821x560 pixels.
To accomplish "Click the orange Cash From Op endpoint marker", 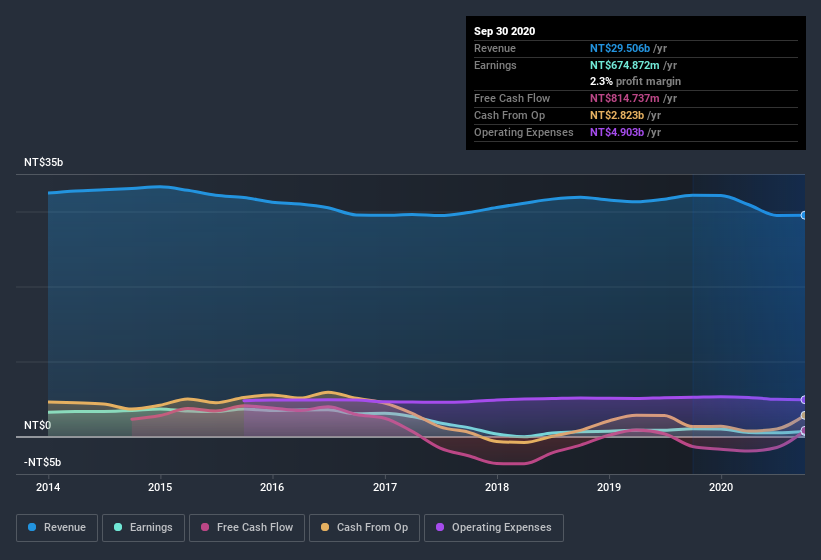I will point(803,416).
